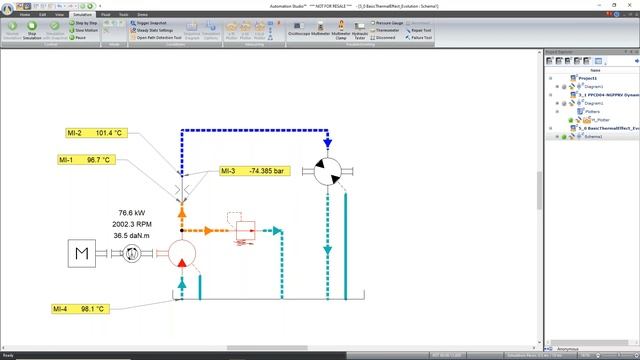Select the Pressure Gauge tool
This screenshot has width=640, height=360.
(387, 23)
